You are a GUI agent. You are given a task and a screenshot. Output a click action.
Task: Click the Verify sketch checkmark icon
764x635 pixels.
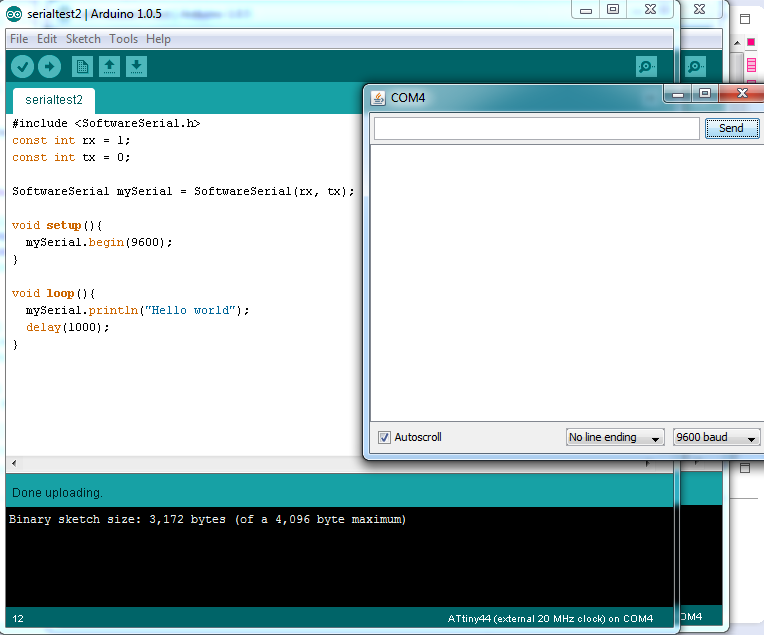[x=22, y=67]
